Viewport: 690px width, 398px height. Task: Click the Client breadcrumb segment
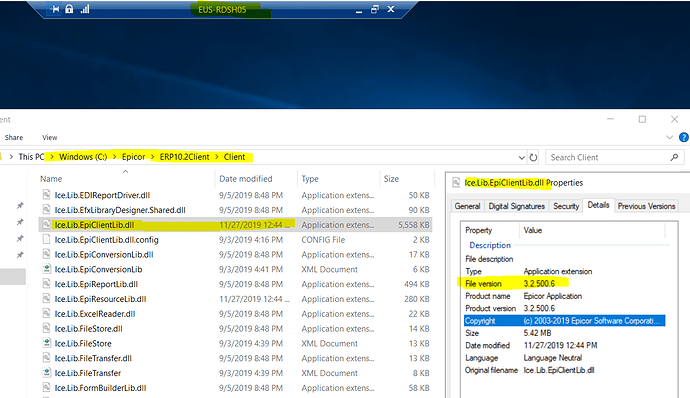234,157
